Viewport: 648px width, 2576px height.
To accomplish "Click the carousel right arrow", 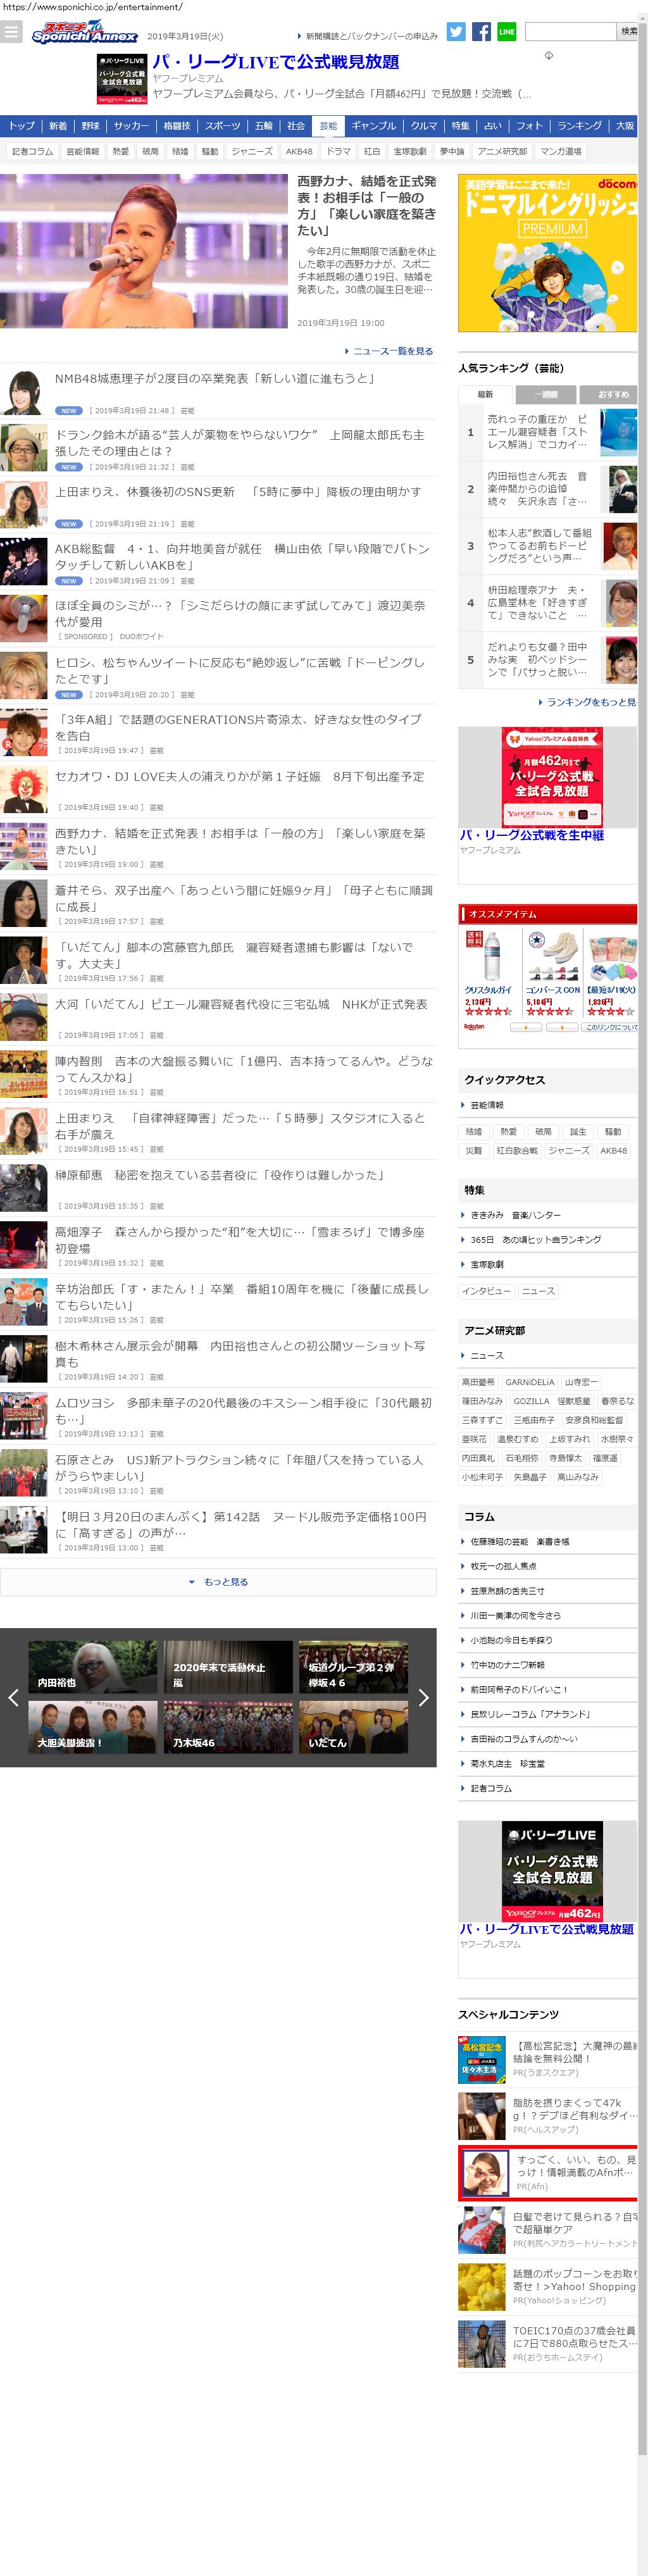I will coord(423,1697).
